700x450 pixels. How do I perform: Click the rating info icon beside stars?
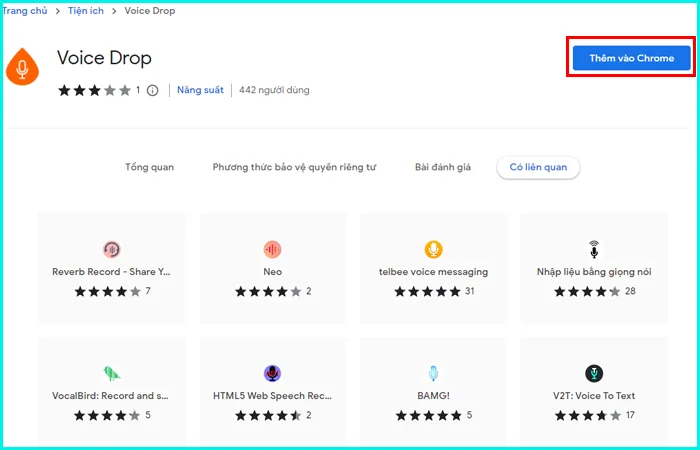pos(153,90)
